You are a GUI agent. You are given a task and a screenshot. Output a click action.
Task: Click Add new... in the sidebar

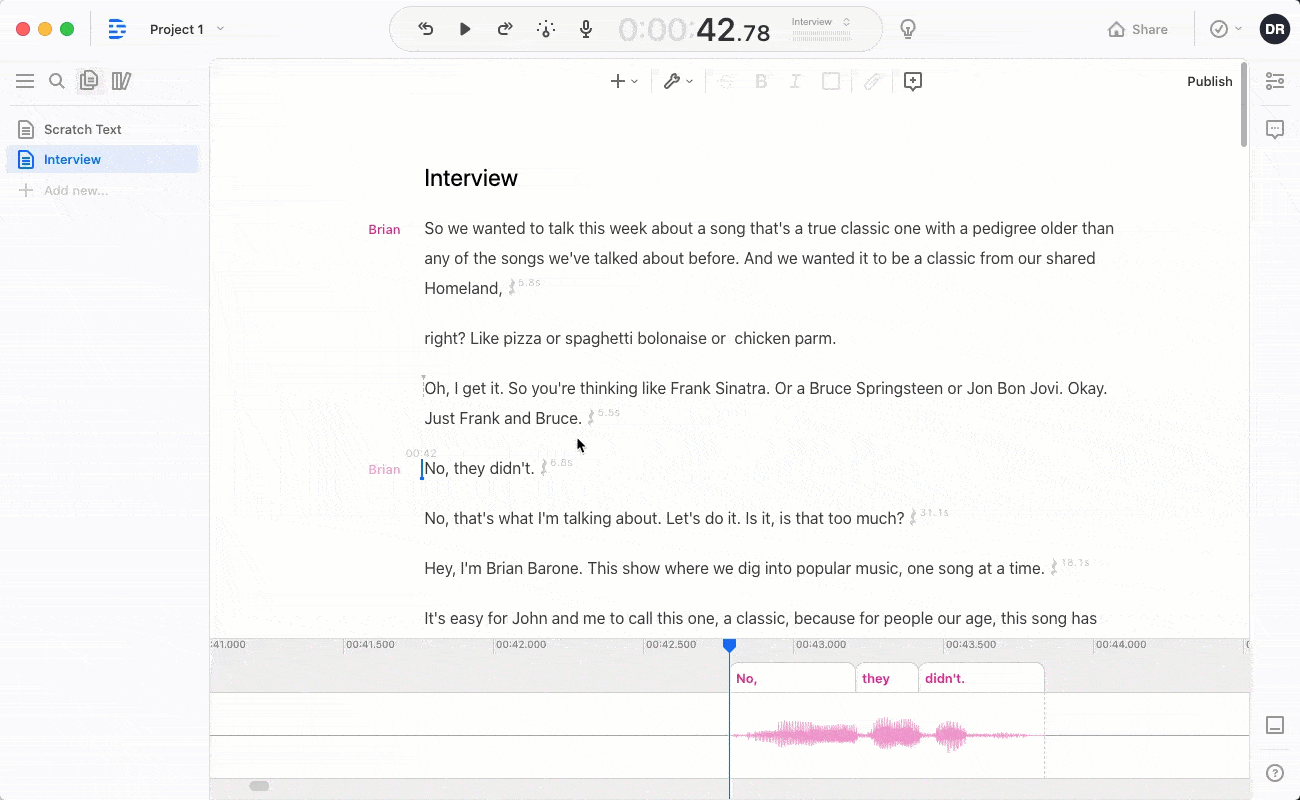(64, 190)
